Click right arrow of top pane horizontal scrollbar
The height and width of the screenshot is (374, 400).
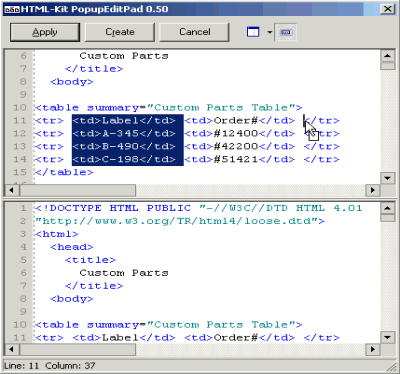tap(373, 190)
